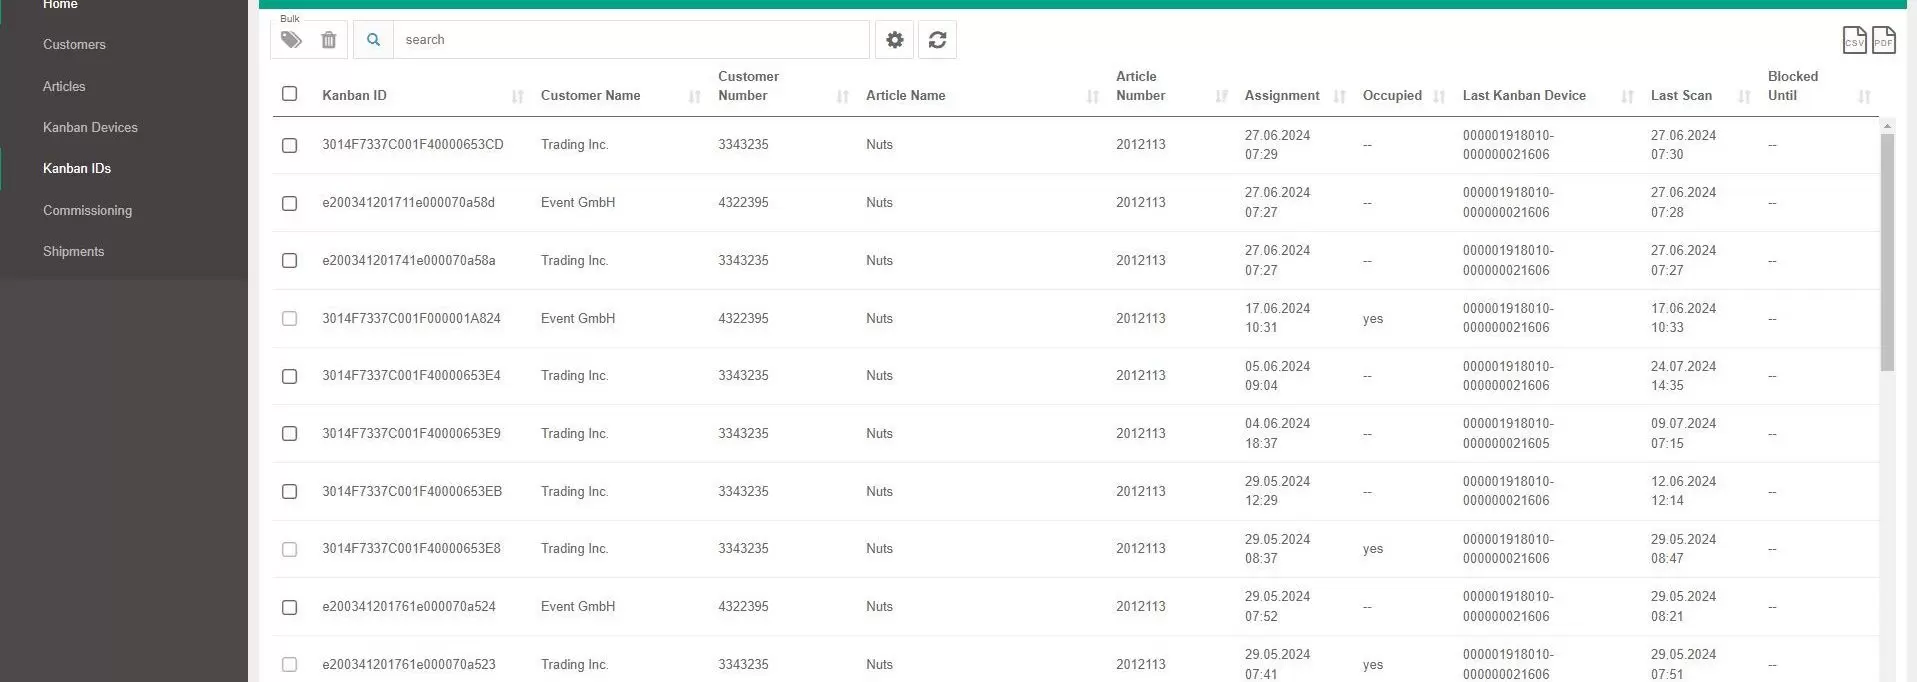
Task: Check row e200341201761e000070a524
Action: point(290,607)
